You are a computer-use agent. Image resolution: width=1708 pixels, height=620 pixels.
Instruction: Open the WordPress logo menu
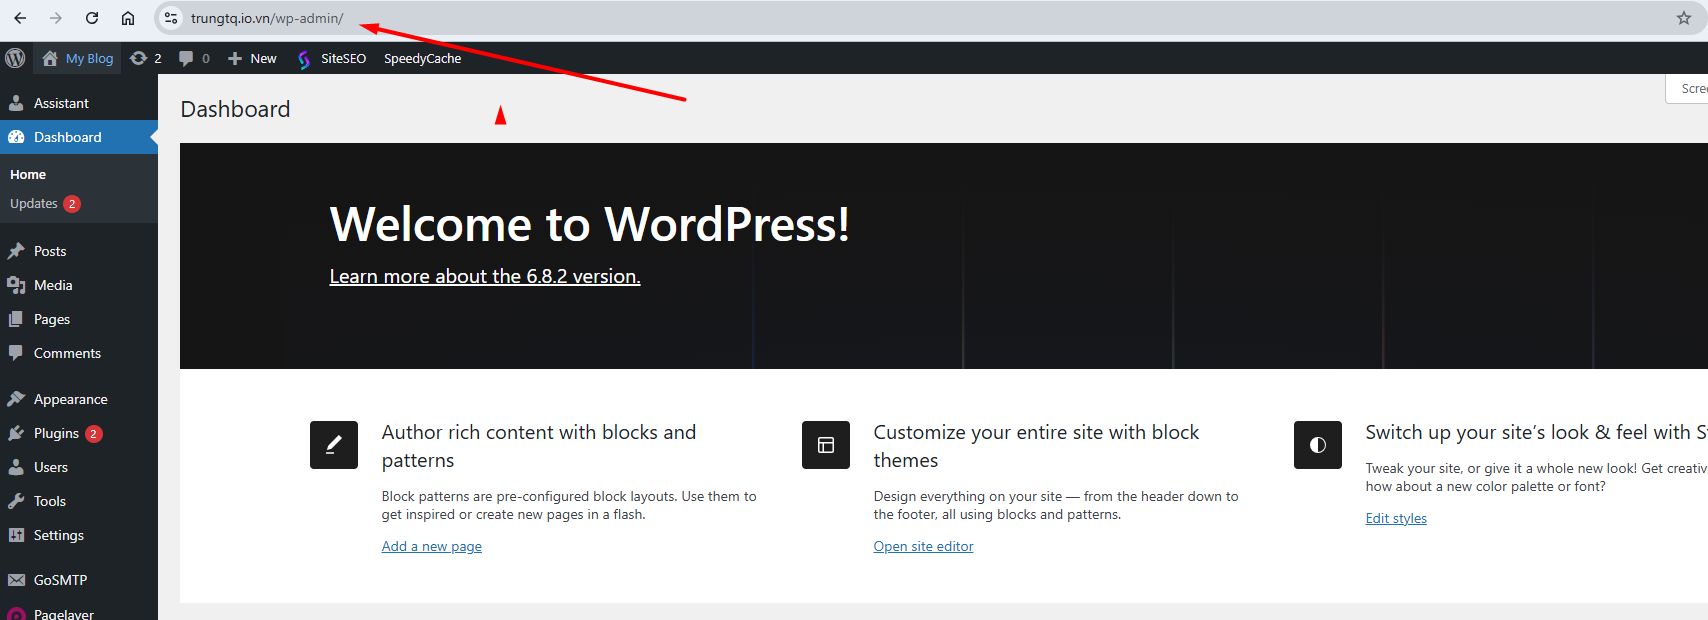pyautogui.click(x=15, y=58)
